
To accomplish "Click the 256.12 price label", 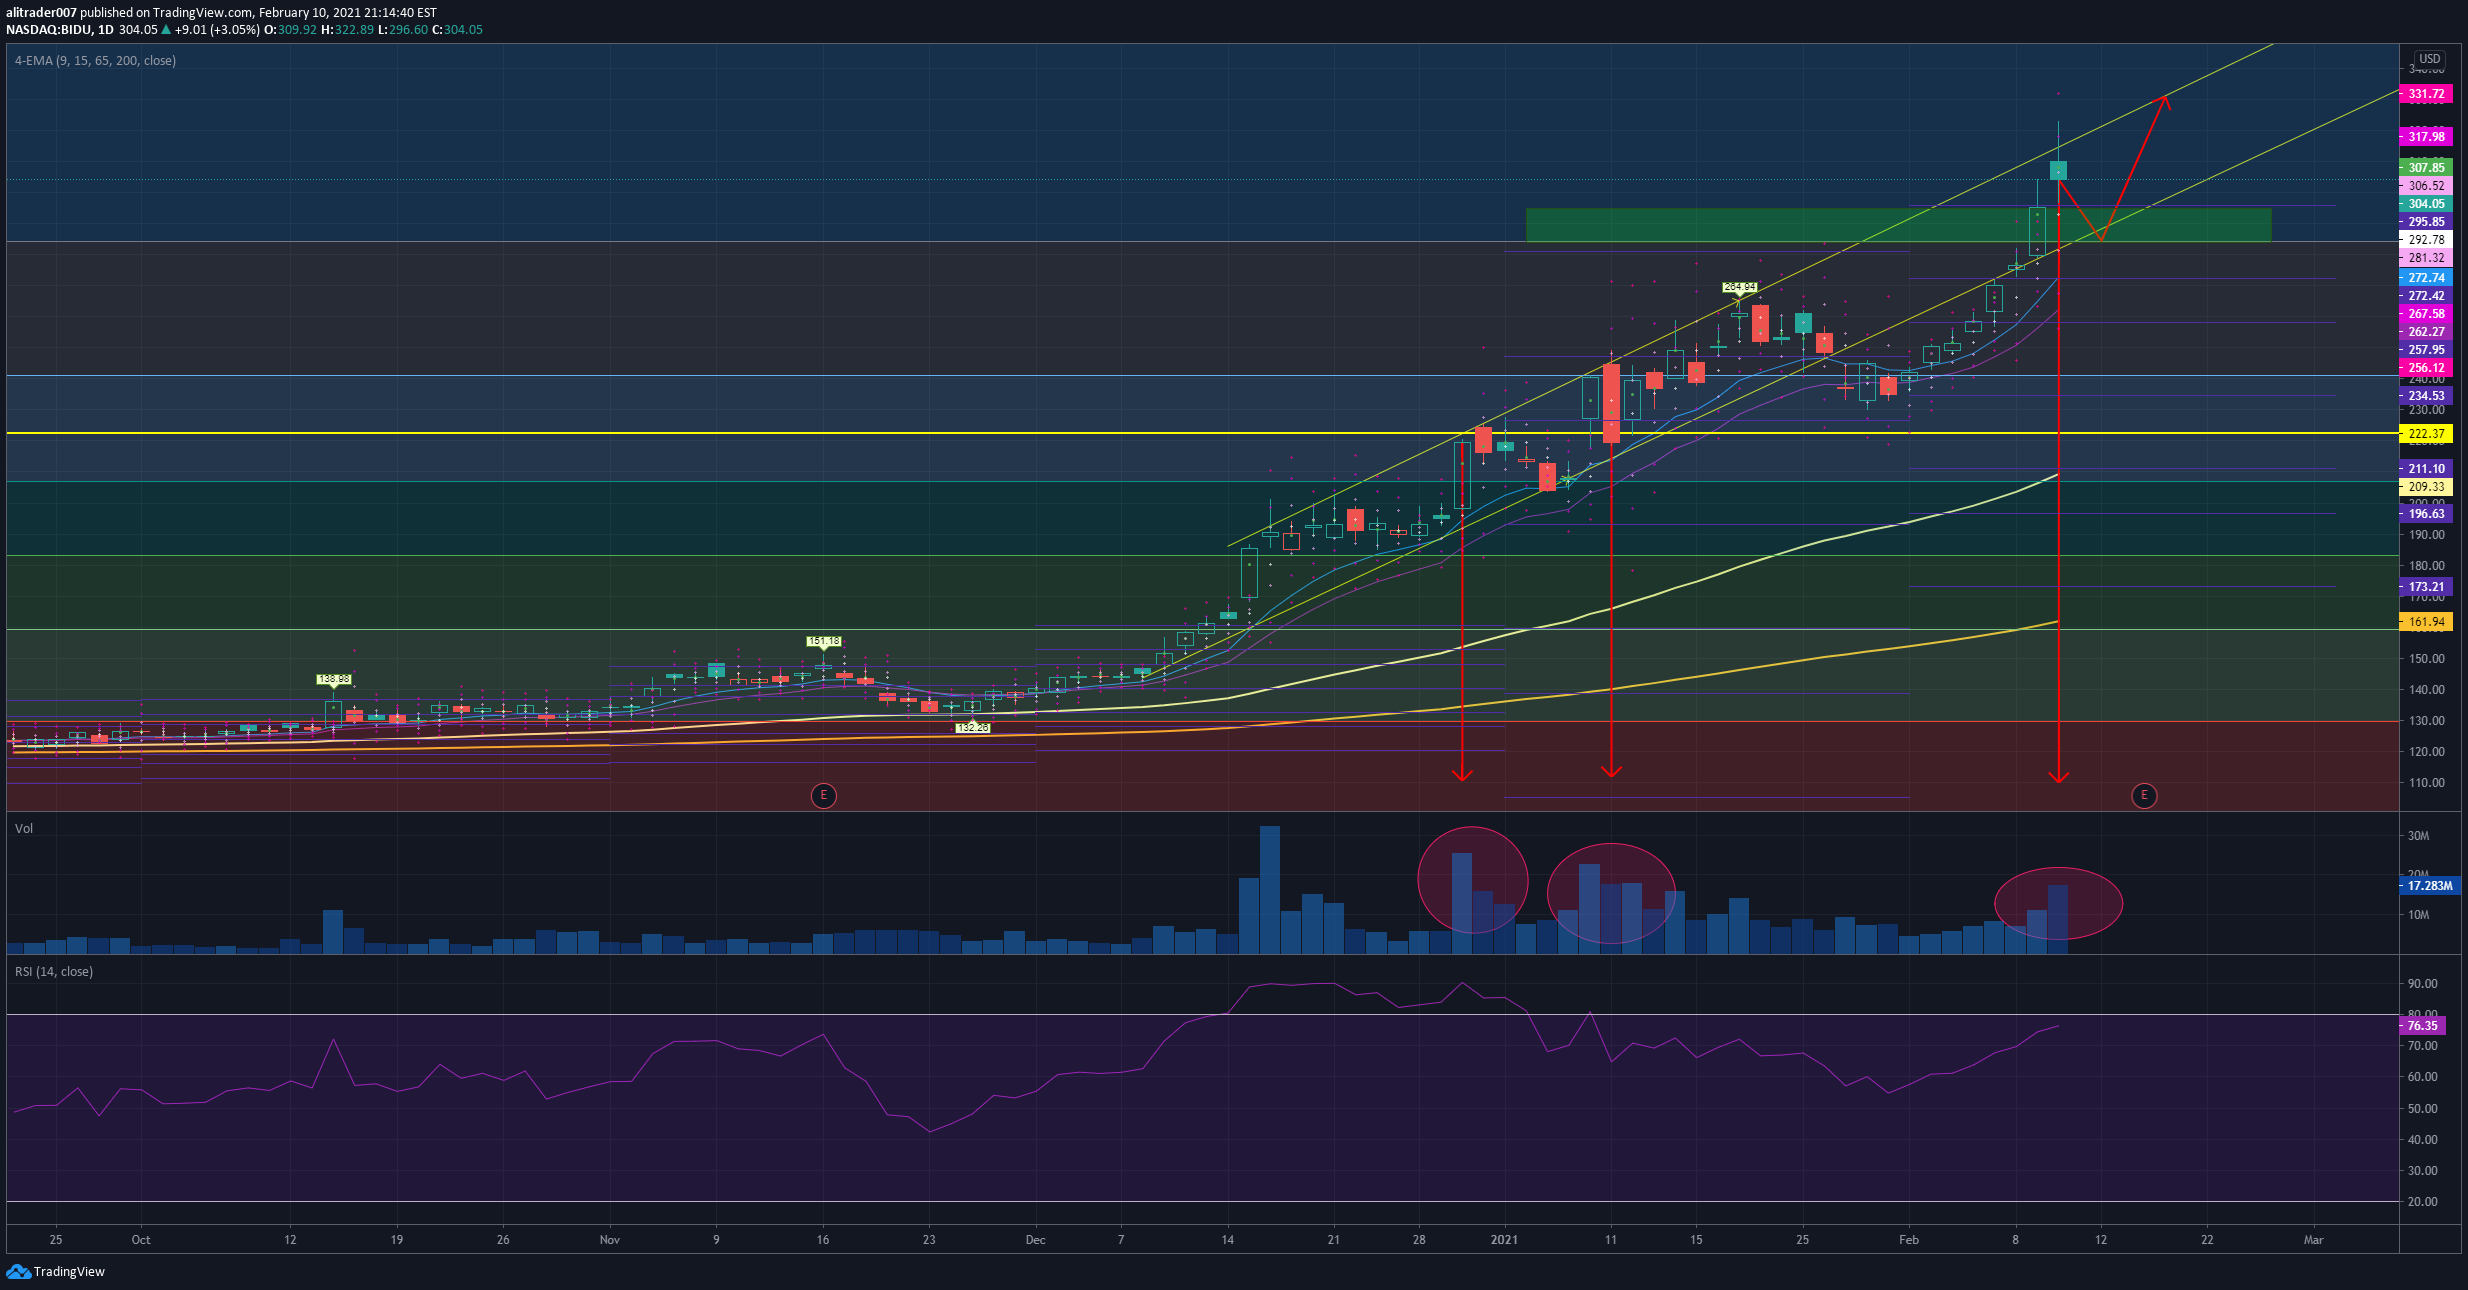I will pos(2426,368).
